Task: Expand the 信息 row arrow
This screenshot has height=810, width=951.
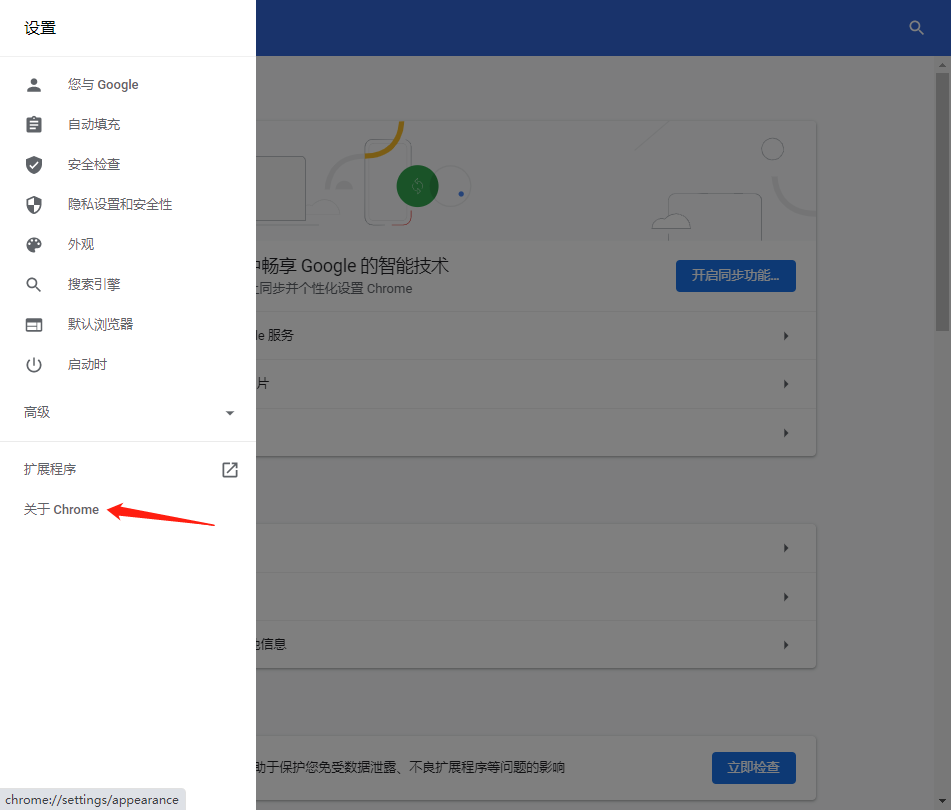Action: coord(786,645)
